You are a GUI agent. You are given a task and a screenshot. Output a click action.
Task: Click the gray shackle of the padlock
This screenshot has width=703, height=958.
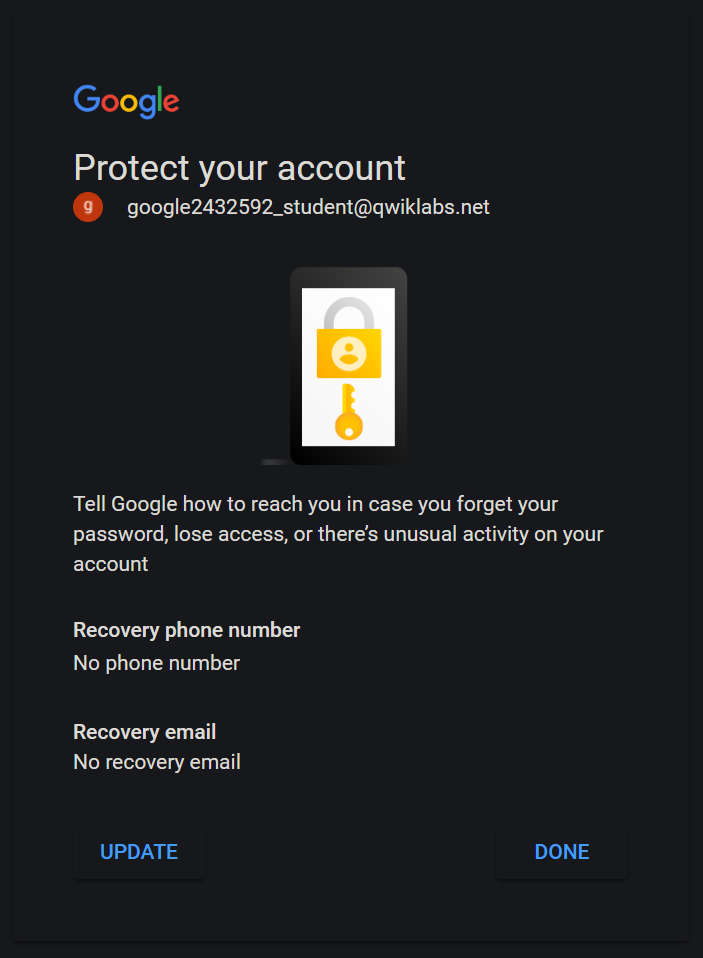[x=349, y=313]
